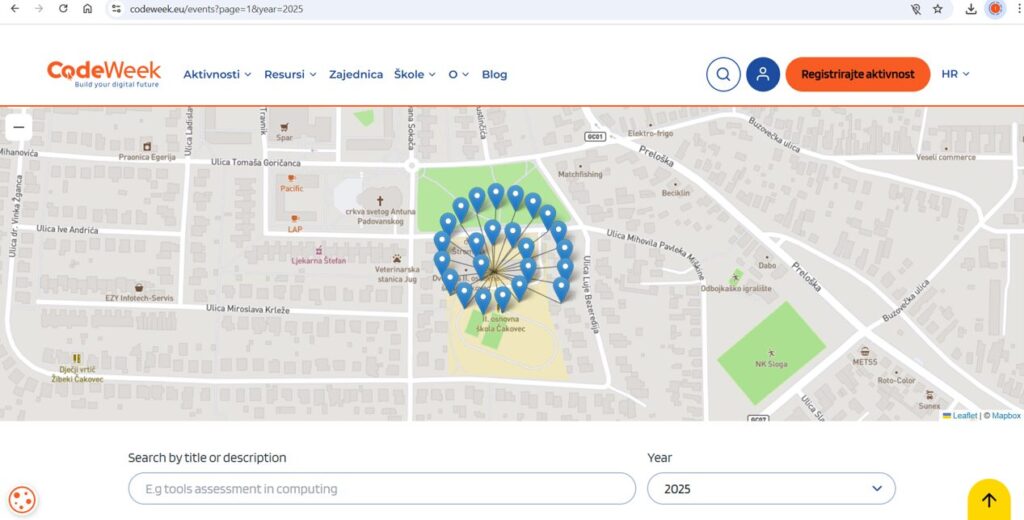1024x520 pixels.
Task: Expand the Aktivnosti menu
Action: 217,74
